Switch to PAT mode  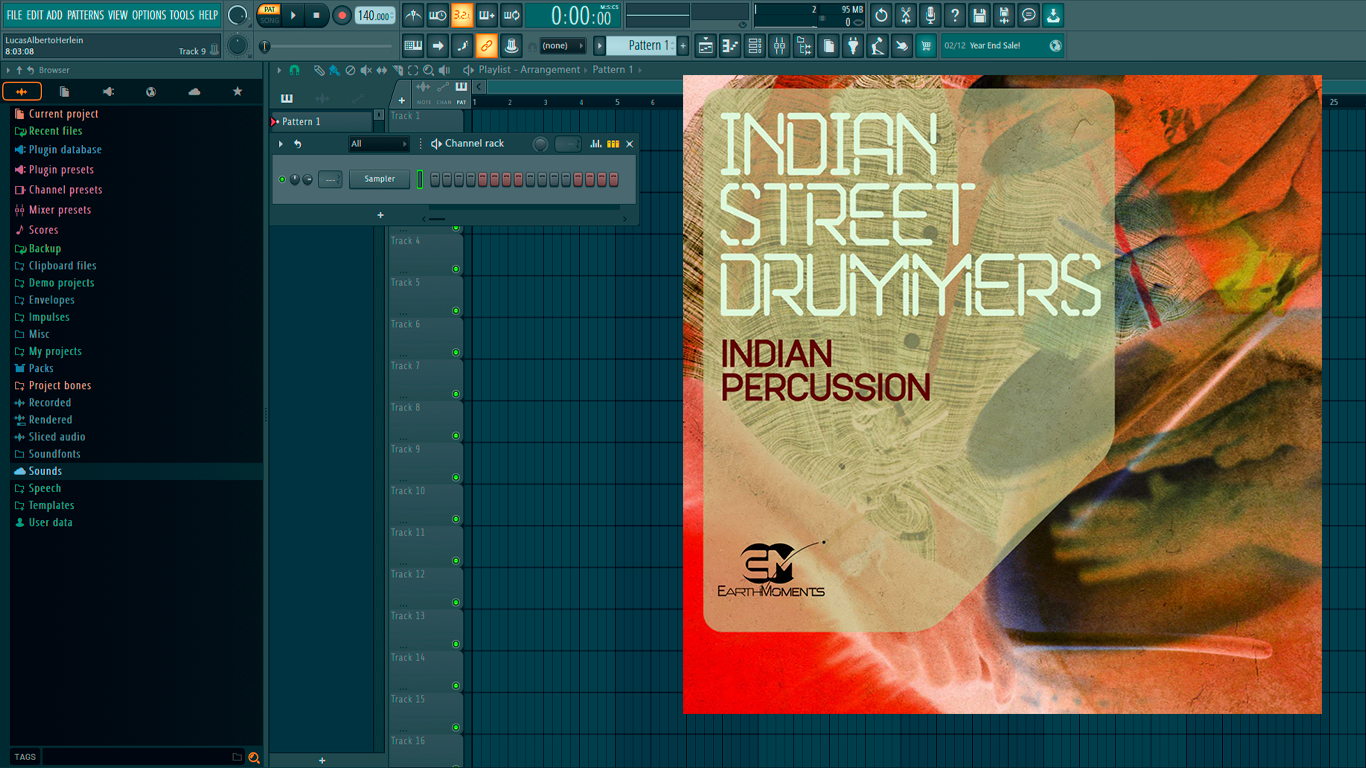tap(269, 9)
